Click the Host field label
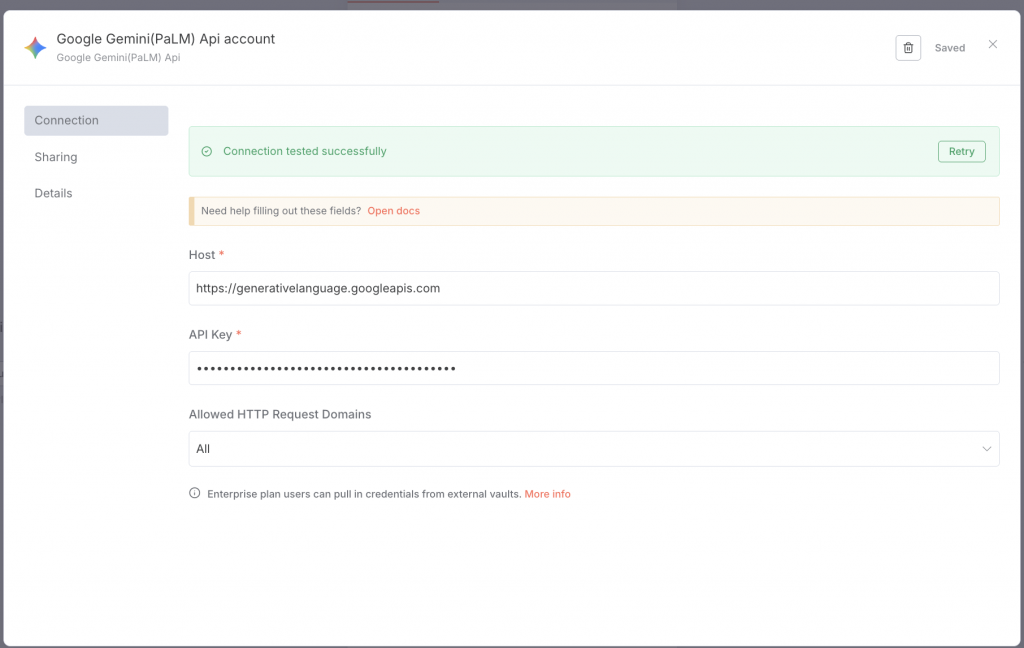 (x=202, y=255)
